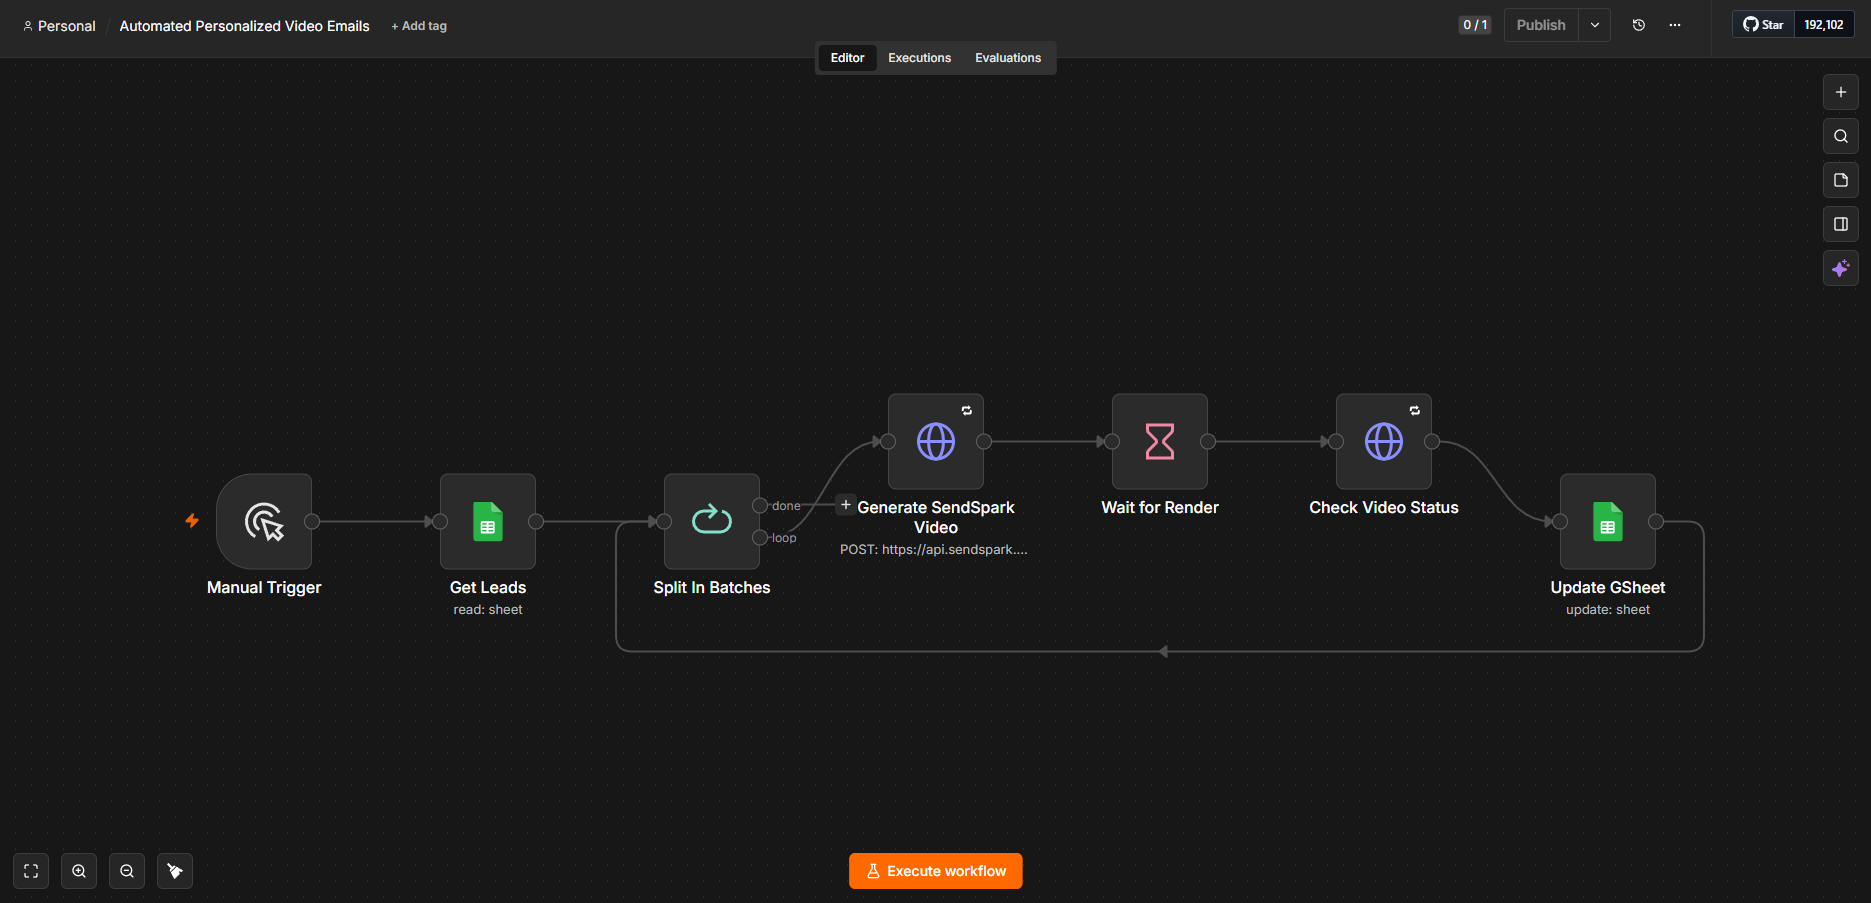Open the Wait for Render hourglass node
The width and height of the screenshot is (1871, 903).
tap(1160, 441)
